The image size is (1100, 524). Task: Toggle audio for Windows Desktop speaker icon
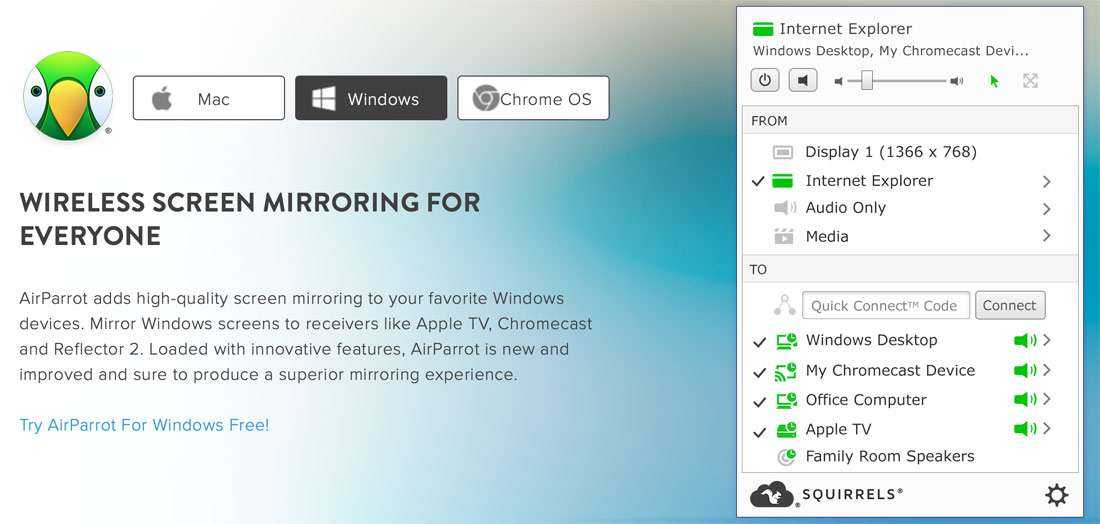click(x=1025, y=340)
